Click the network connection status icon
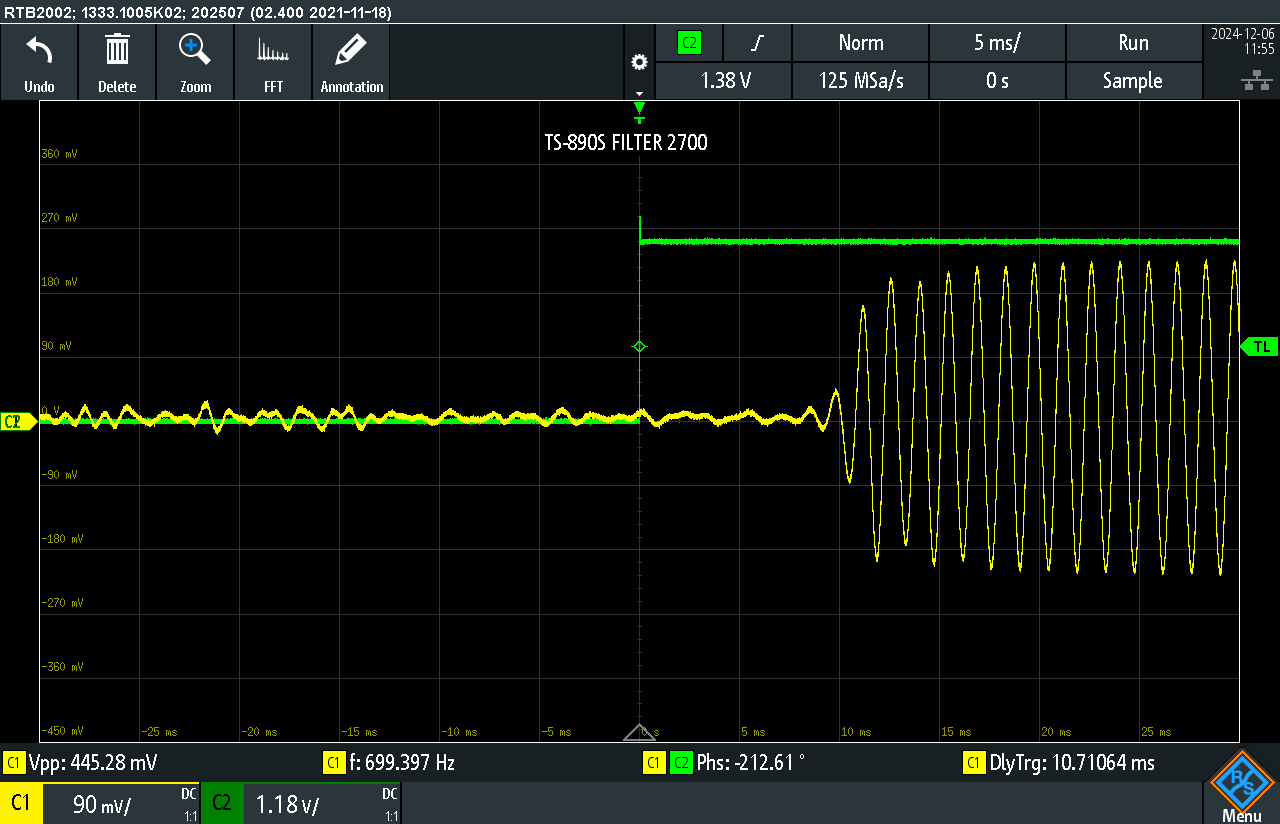Screen dimensions: 1280x824 click(1250, 80)
